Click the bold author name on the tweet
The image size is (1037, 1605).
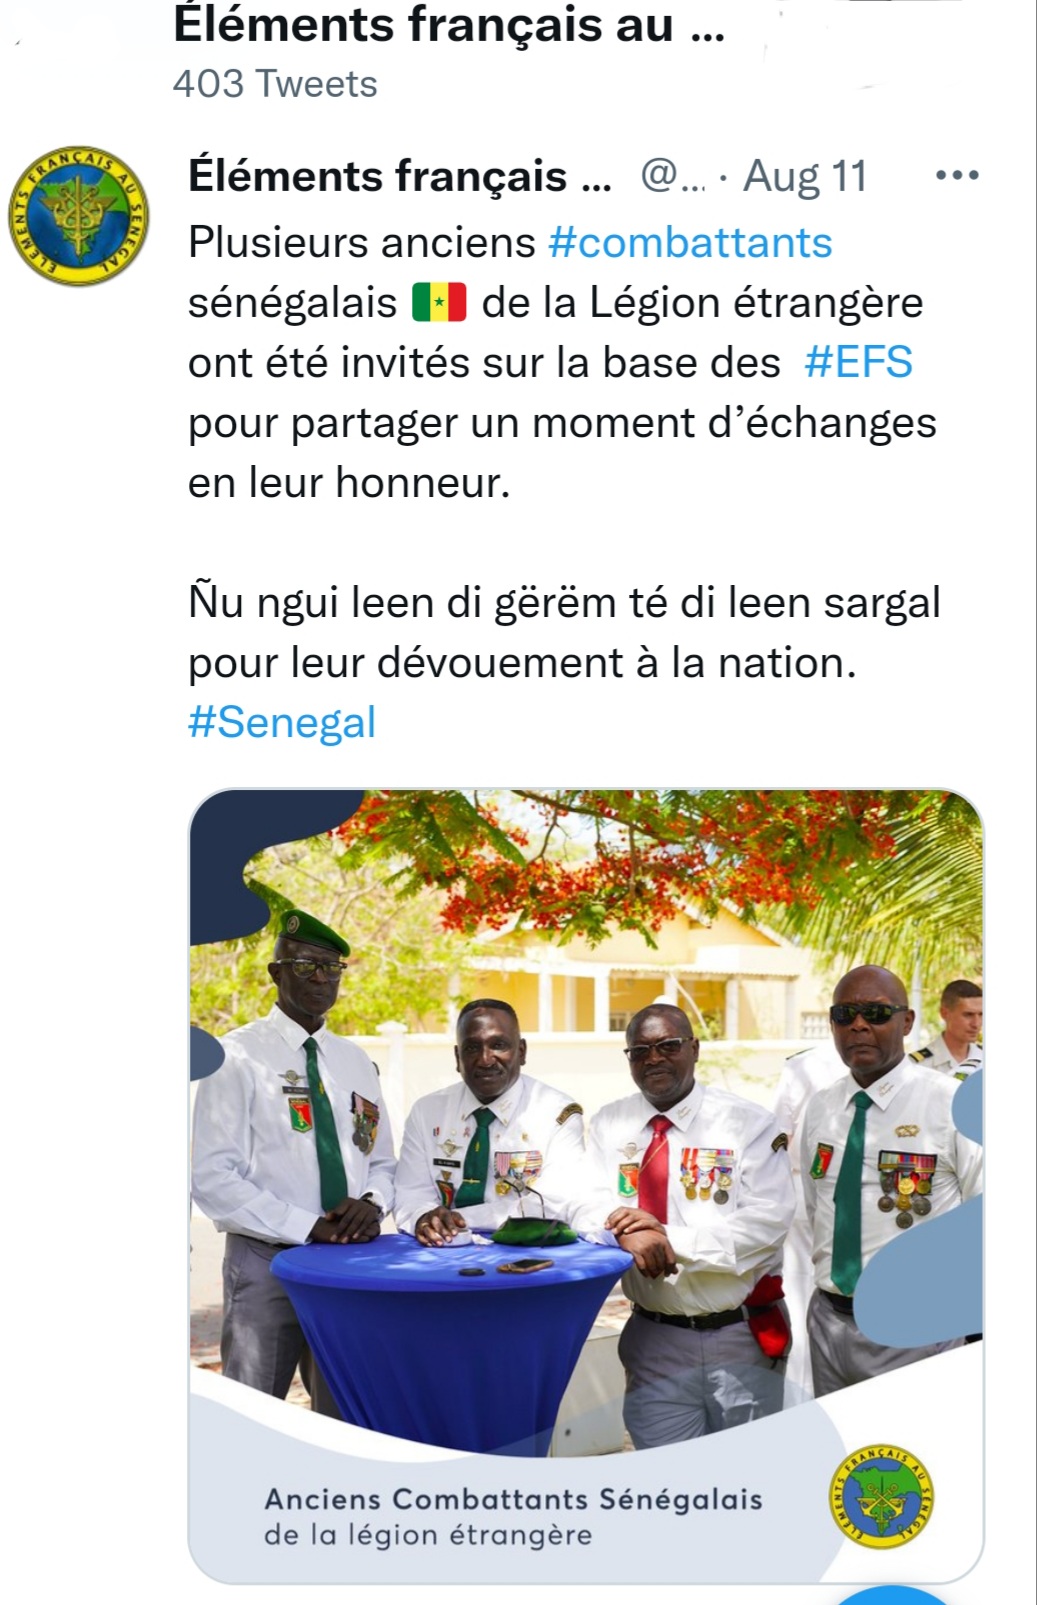click(400, 176)
